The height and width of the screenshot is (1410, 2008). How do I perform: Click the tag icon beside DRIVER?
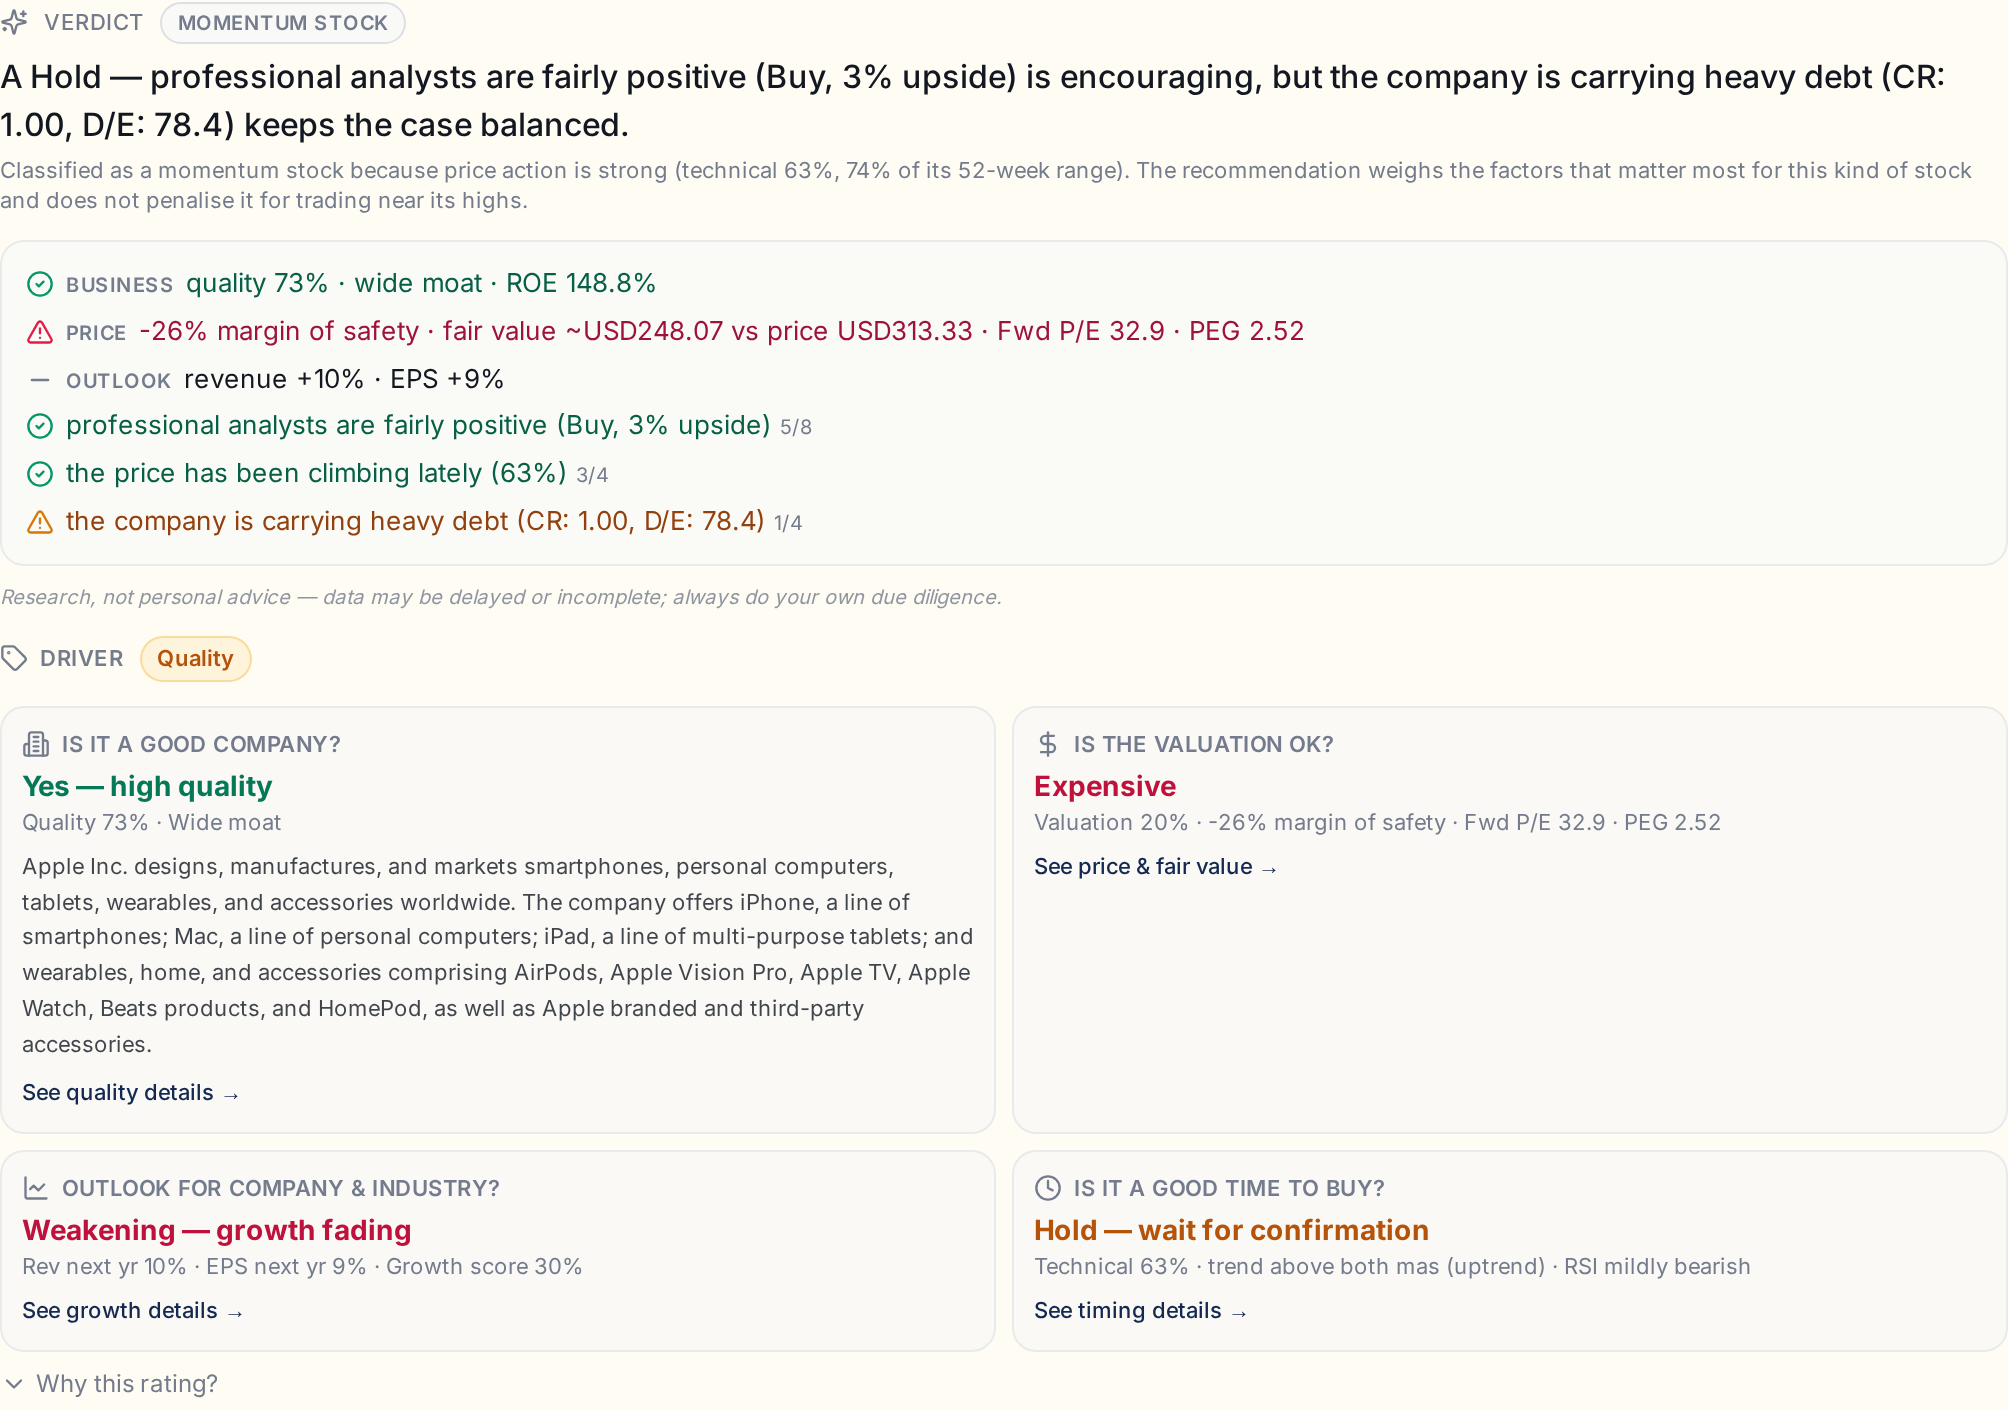pyautogui.click(x=14, y=658)
